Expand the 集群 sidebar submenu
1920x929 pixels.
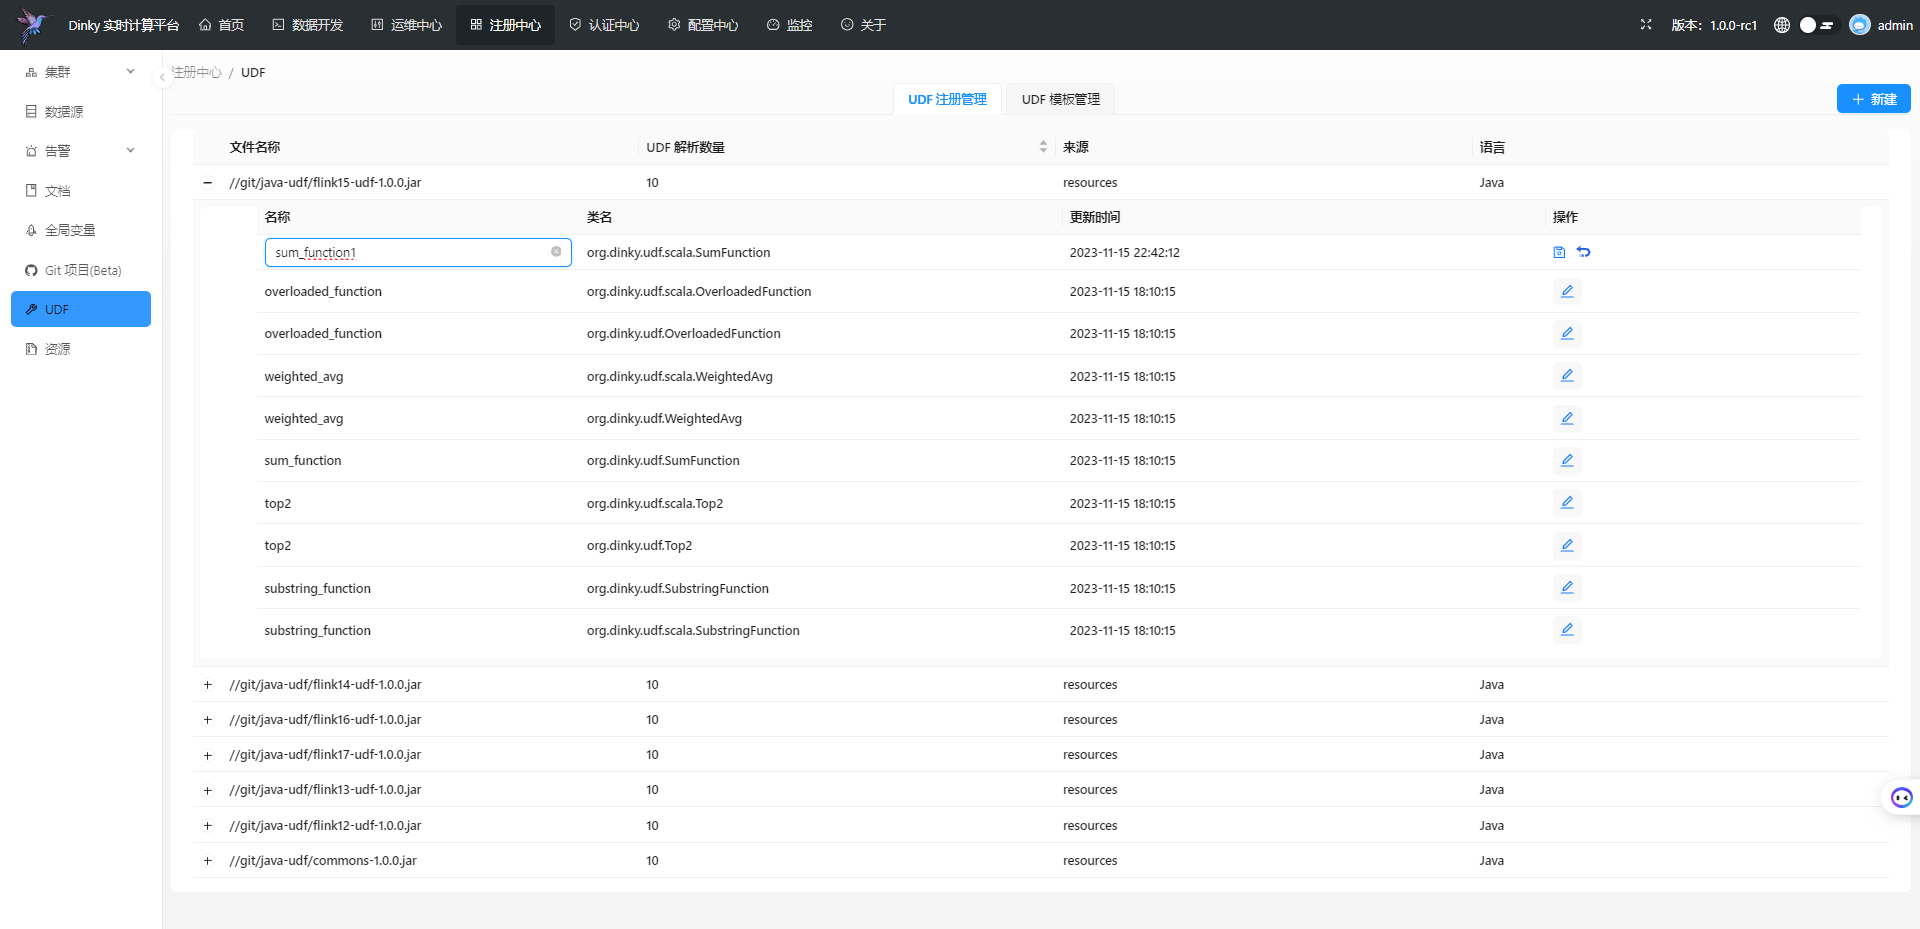[x=81, y=72]
